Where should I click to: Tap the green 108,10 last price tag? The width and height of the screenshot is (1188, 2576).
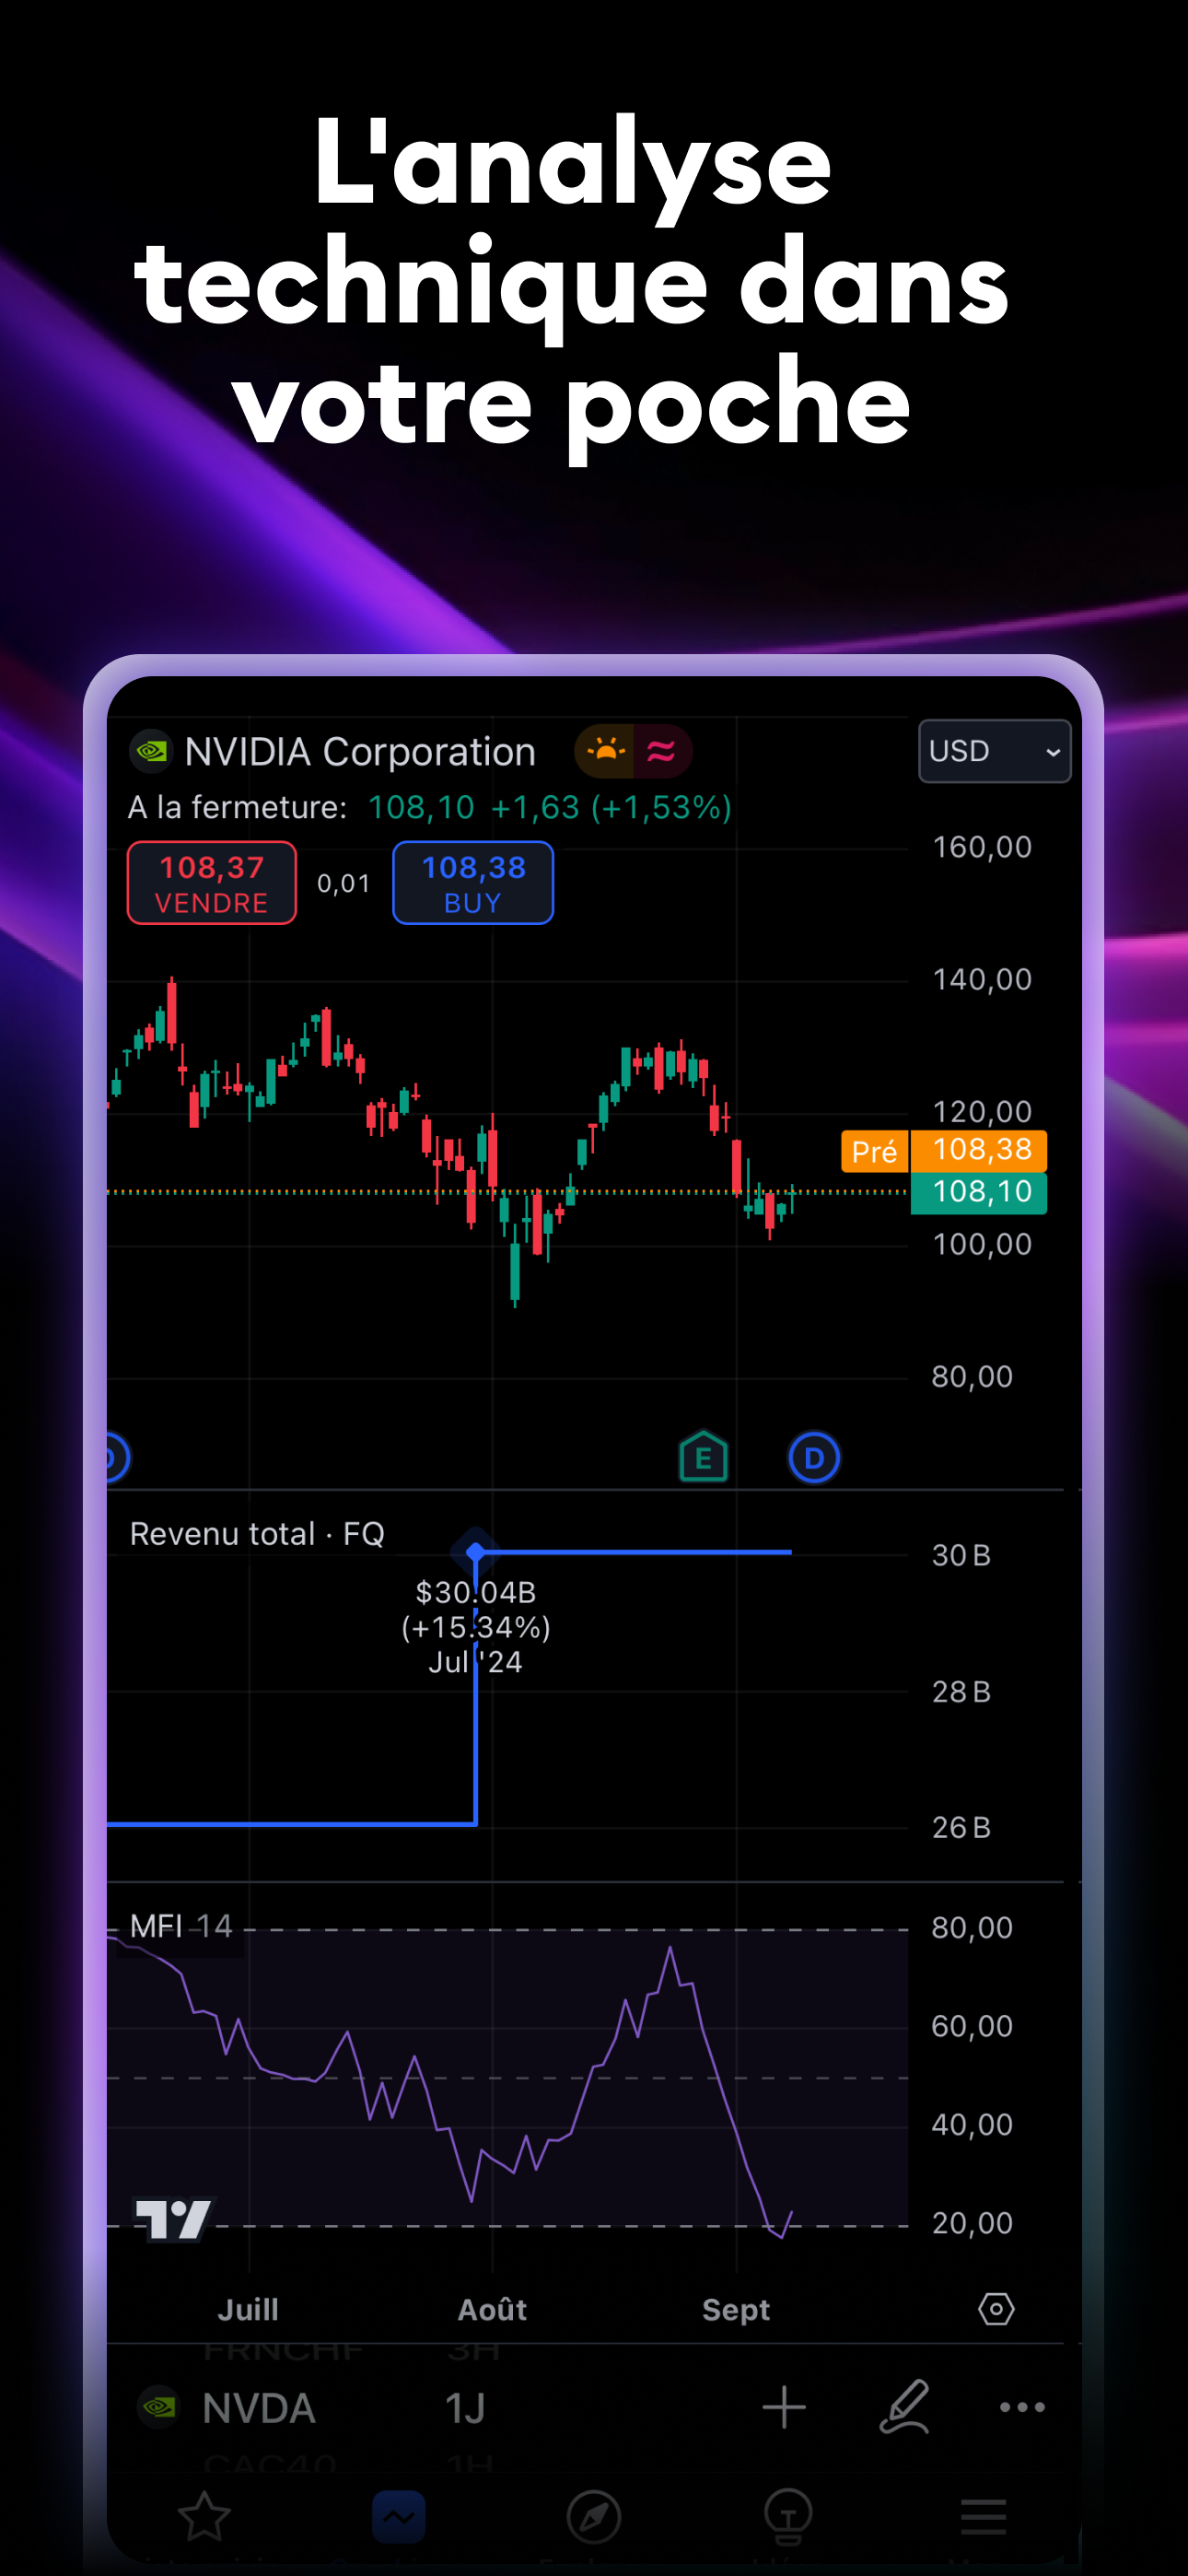coord(979,1192)
